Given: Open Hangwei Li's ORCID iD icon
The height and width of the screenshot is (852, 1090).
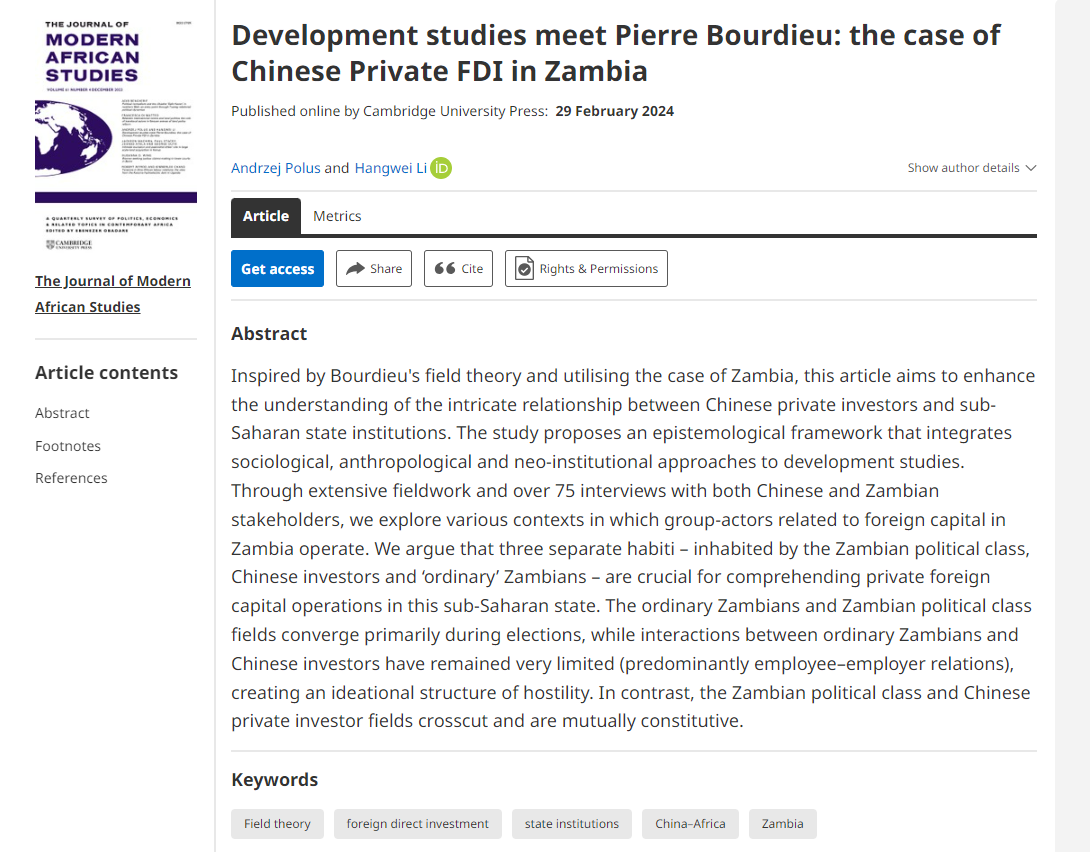Looking at the screenshot, I should pyautogui.click(x=441, y=168).
